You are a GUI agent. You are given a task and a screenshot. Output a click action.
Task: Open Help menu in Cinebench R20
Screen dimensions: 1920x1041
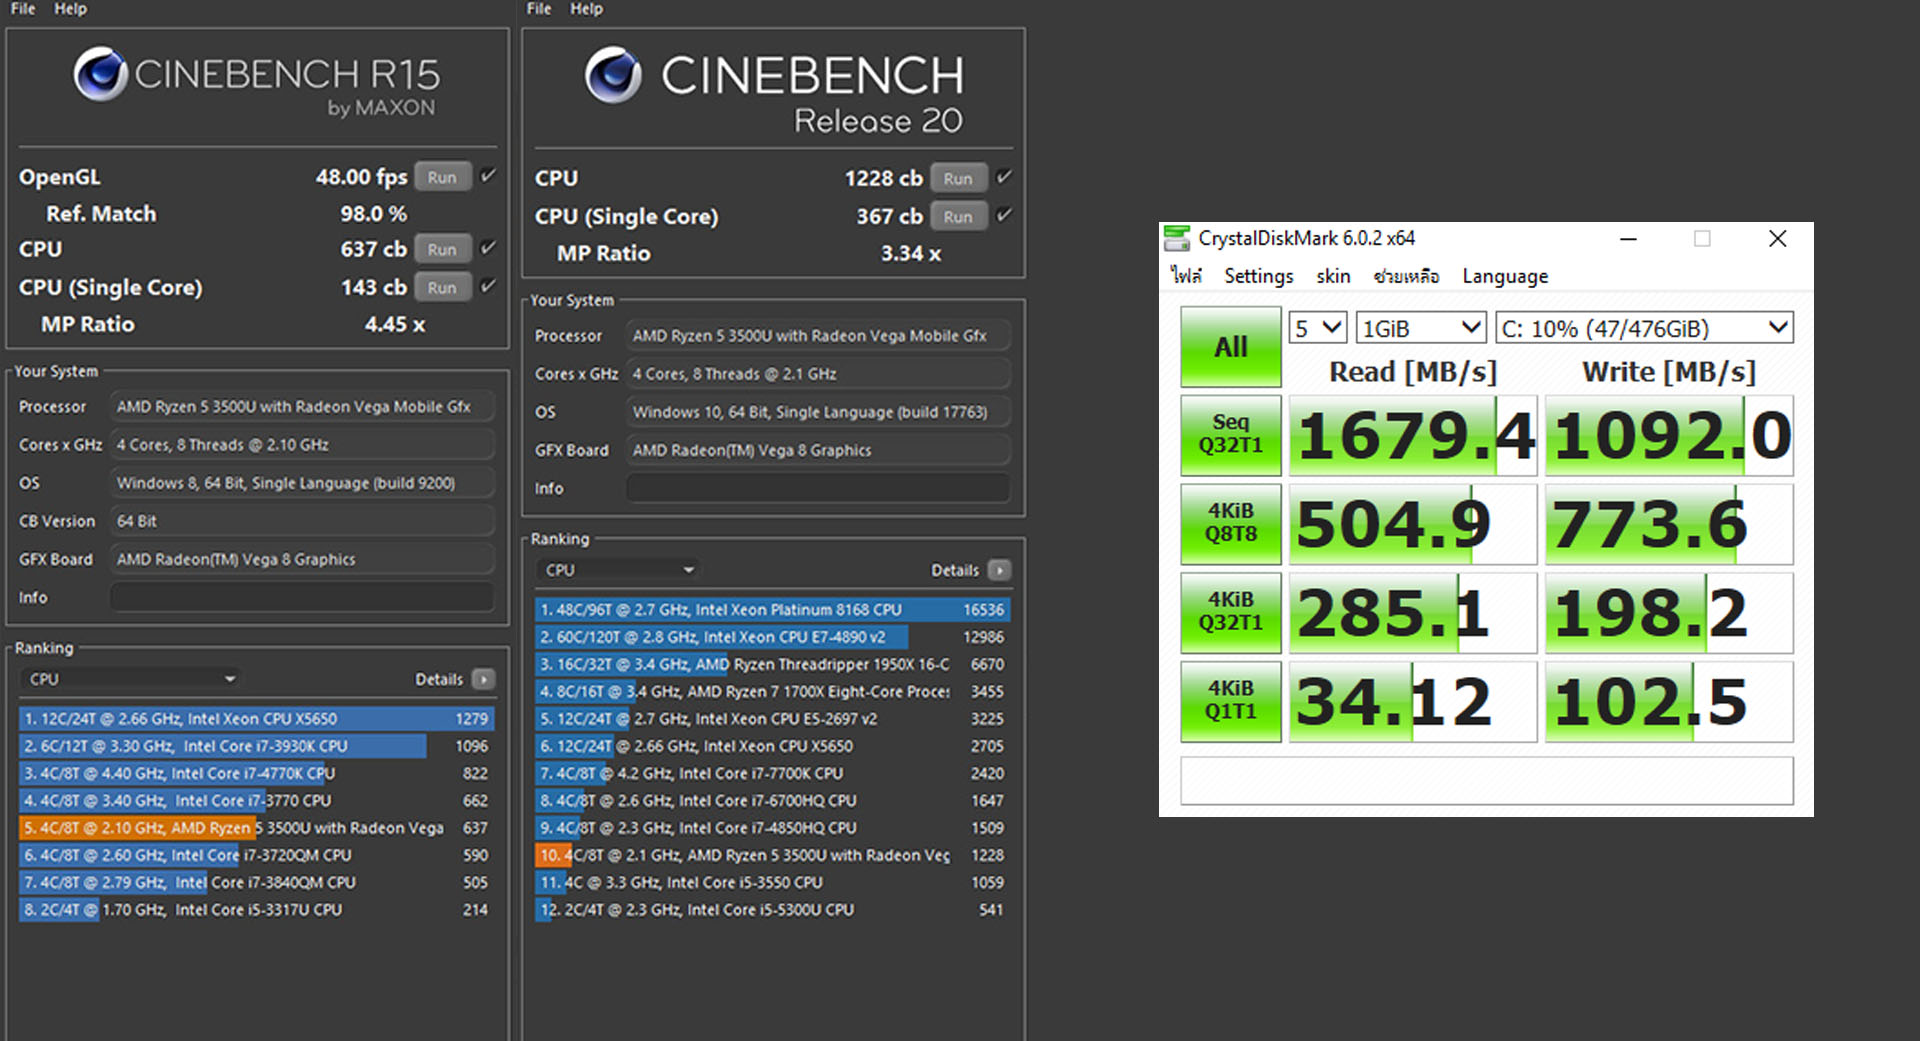(586, 9)
